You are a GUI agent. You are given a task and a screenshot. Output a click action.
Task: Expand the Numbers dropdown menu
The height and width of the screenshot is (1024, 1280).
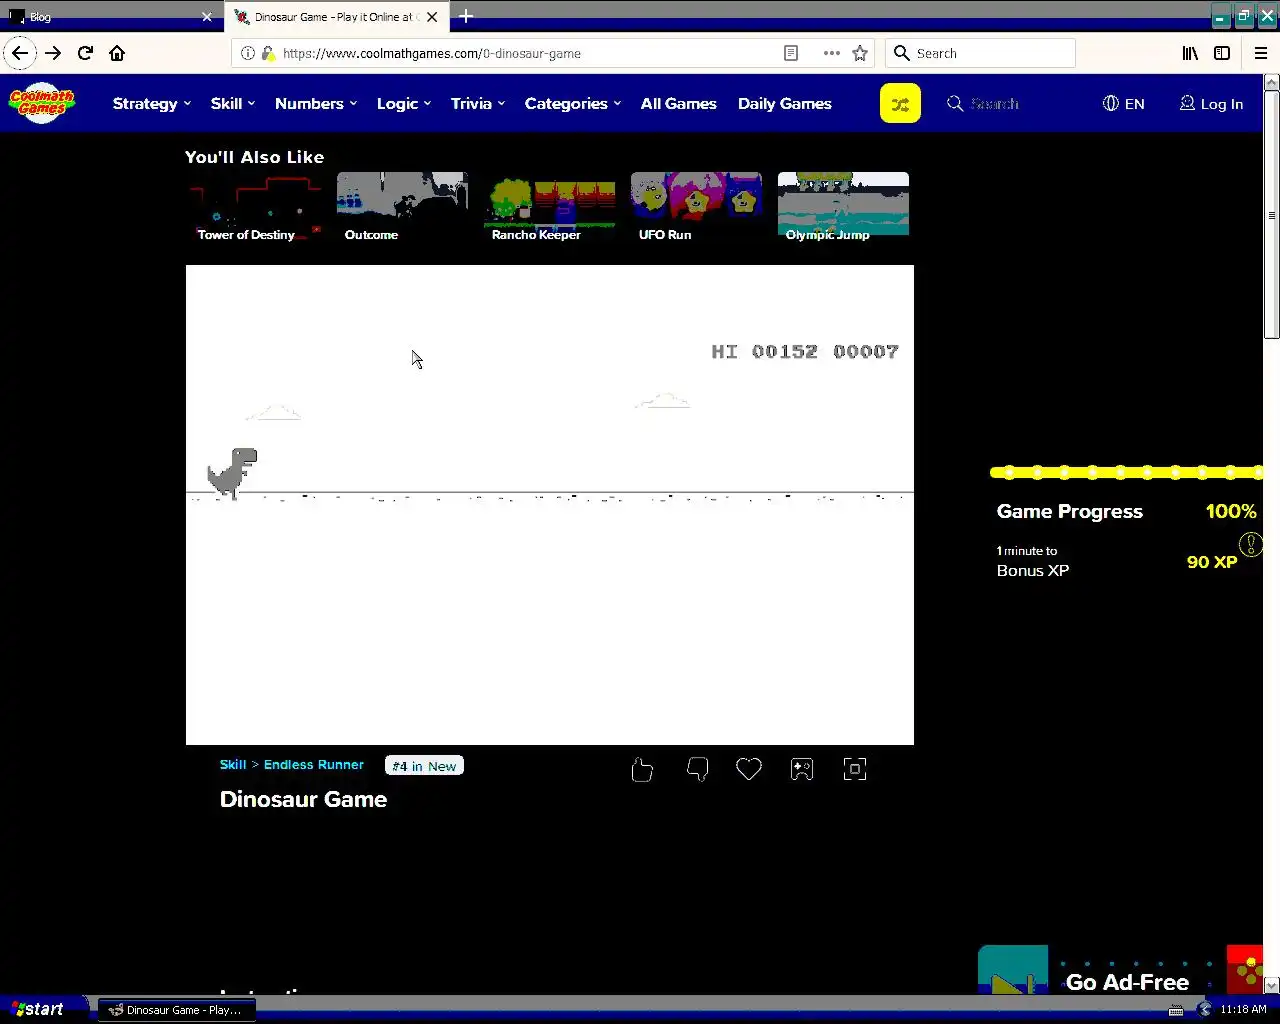click(316, 103)
